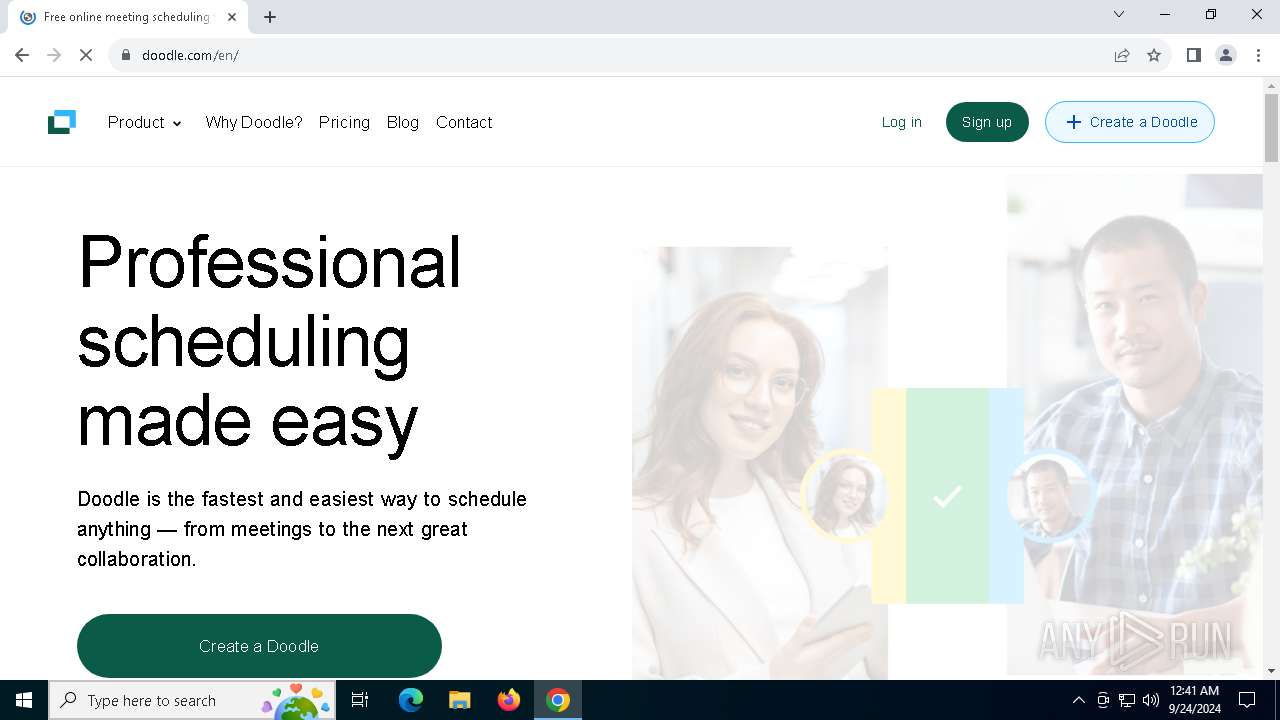
Task: Open the volume icon in the system tray
Action: pos(1151,700)
